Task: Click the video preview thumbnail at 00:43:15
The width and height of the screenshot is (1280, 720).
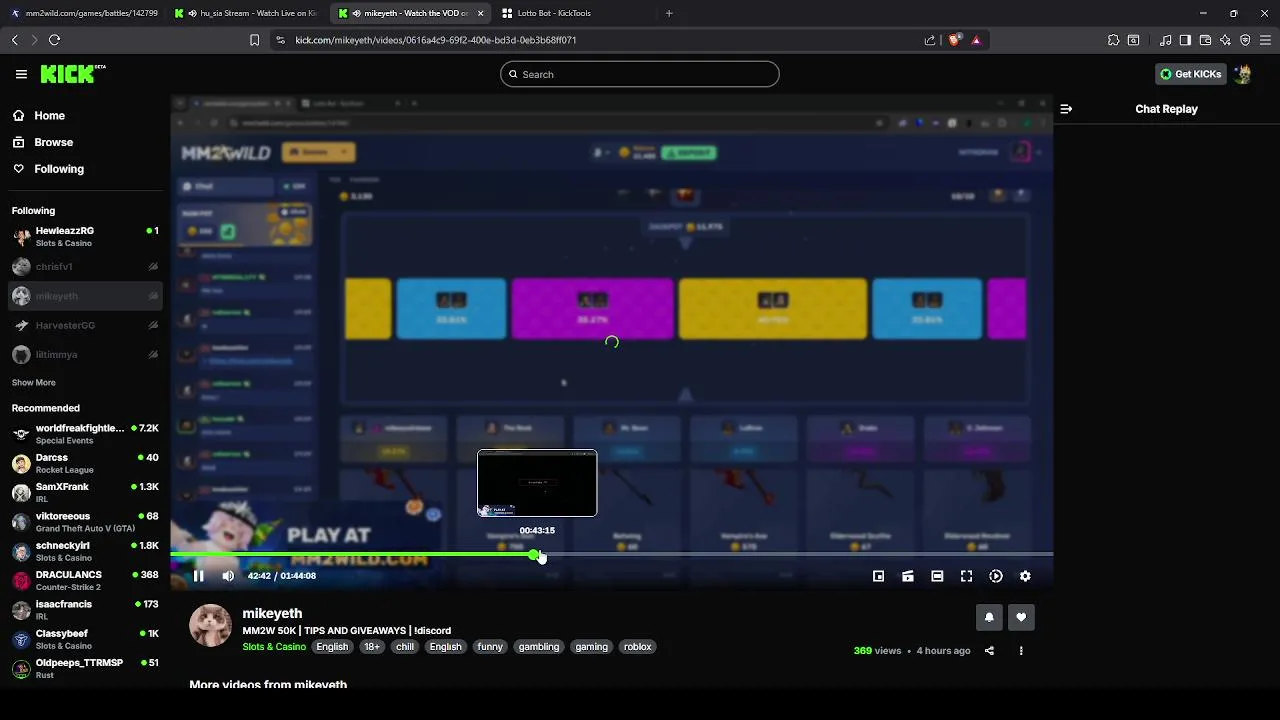Action: coord(537,483)
